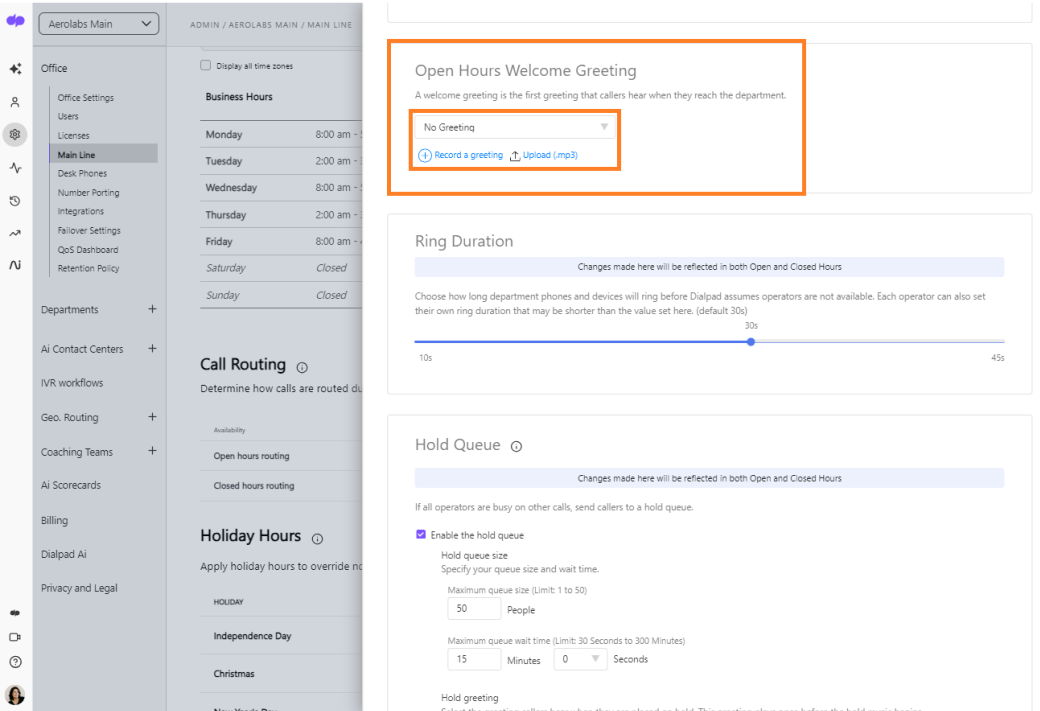Screen dimensions: 1040x711
Task: Click the help question mark icon
Action: (15, 662)
